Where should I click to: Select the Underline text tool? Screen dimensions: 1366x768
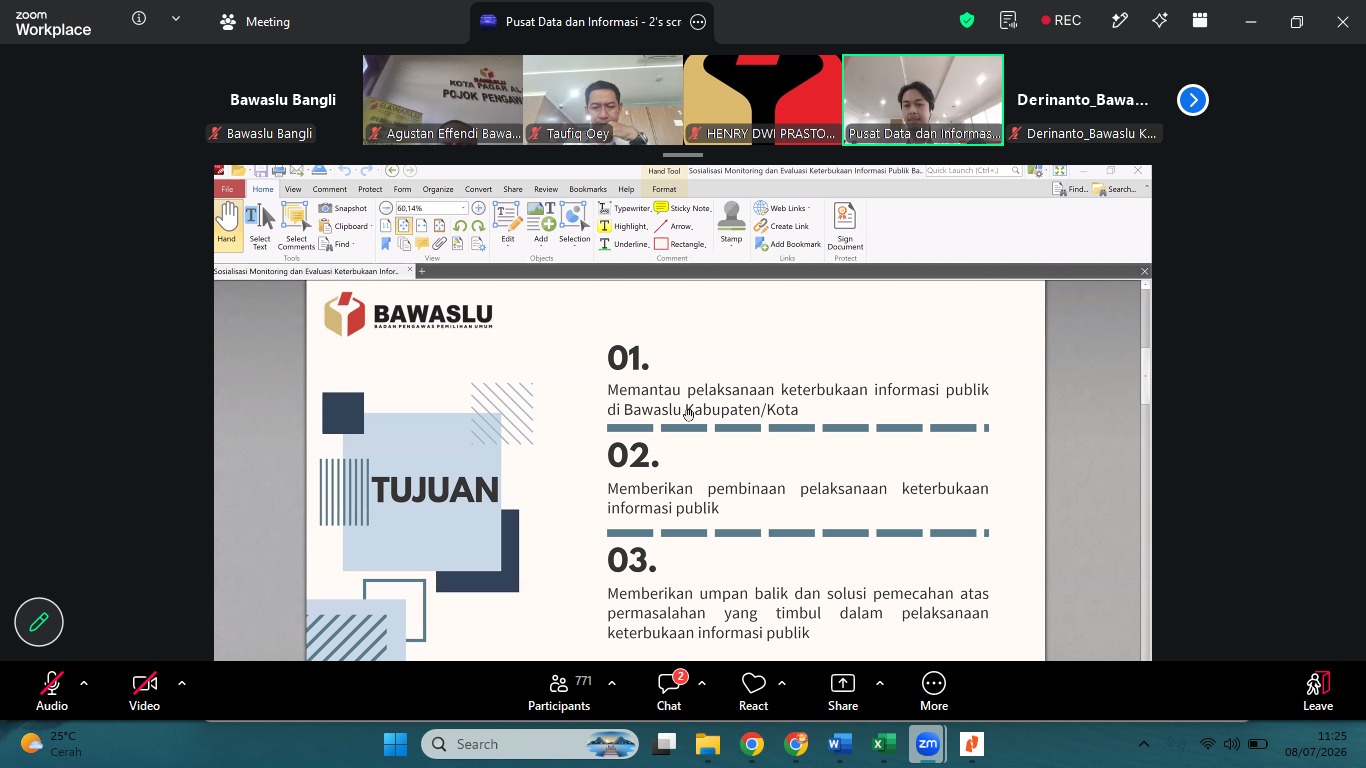coord(624,244)
